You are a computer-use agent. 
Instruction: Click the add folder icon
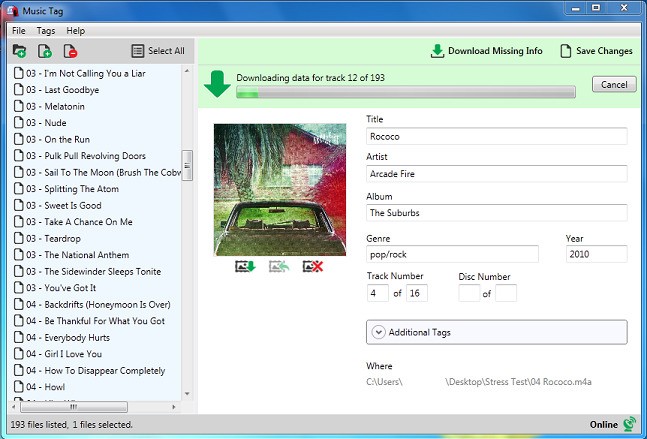(x=19, y=51)
